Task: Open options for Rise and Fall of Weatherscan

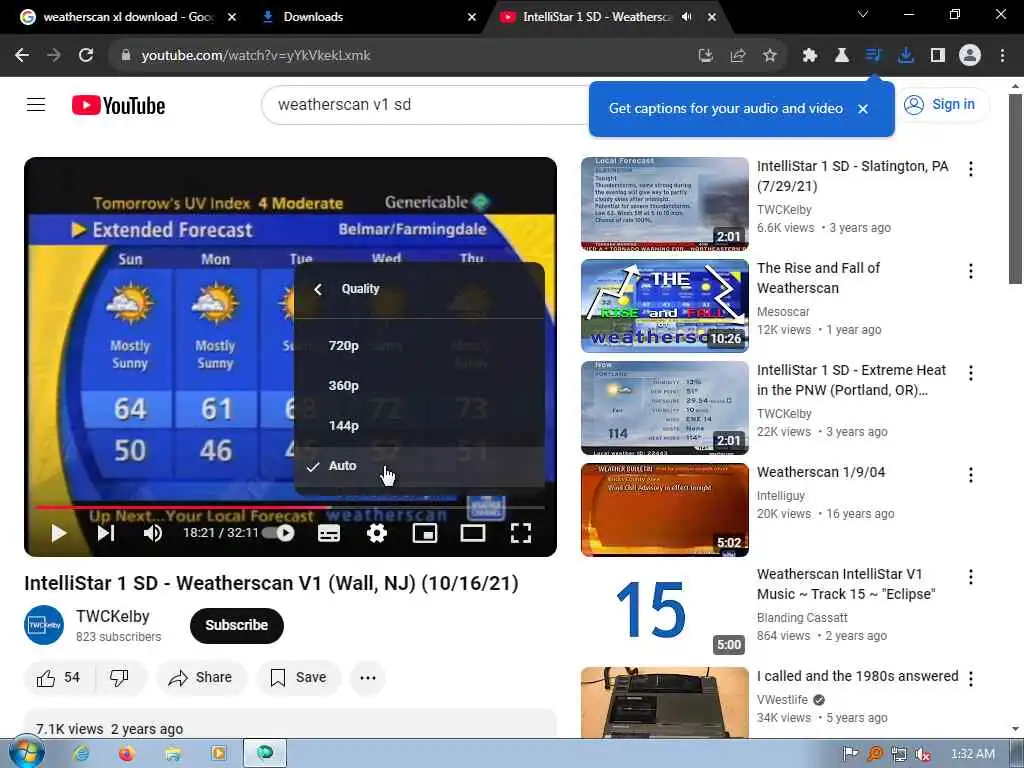Action: tap(971, 271)
